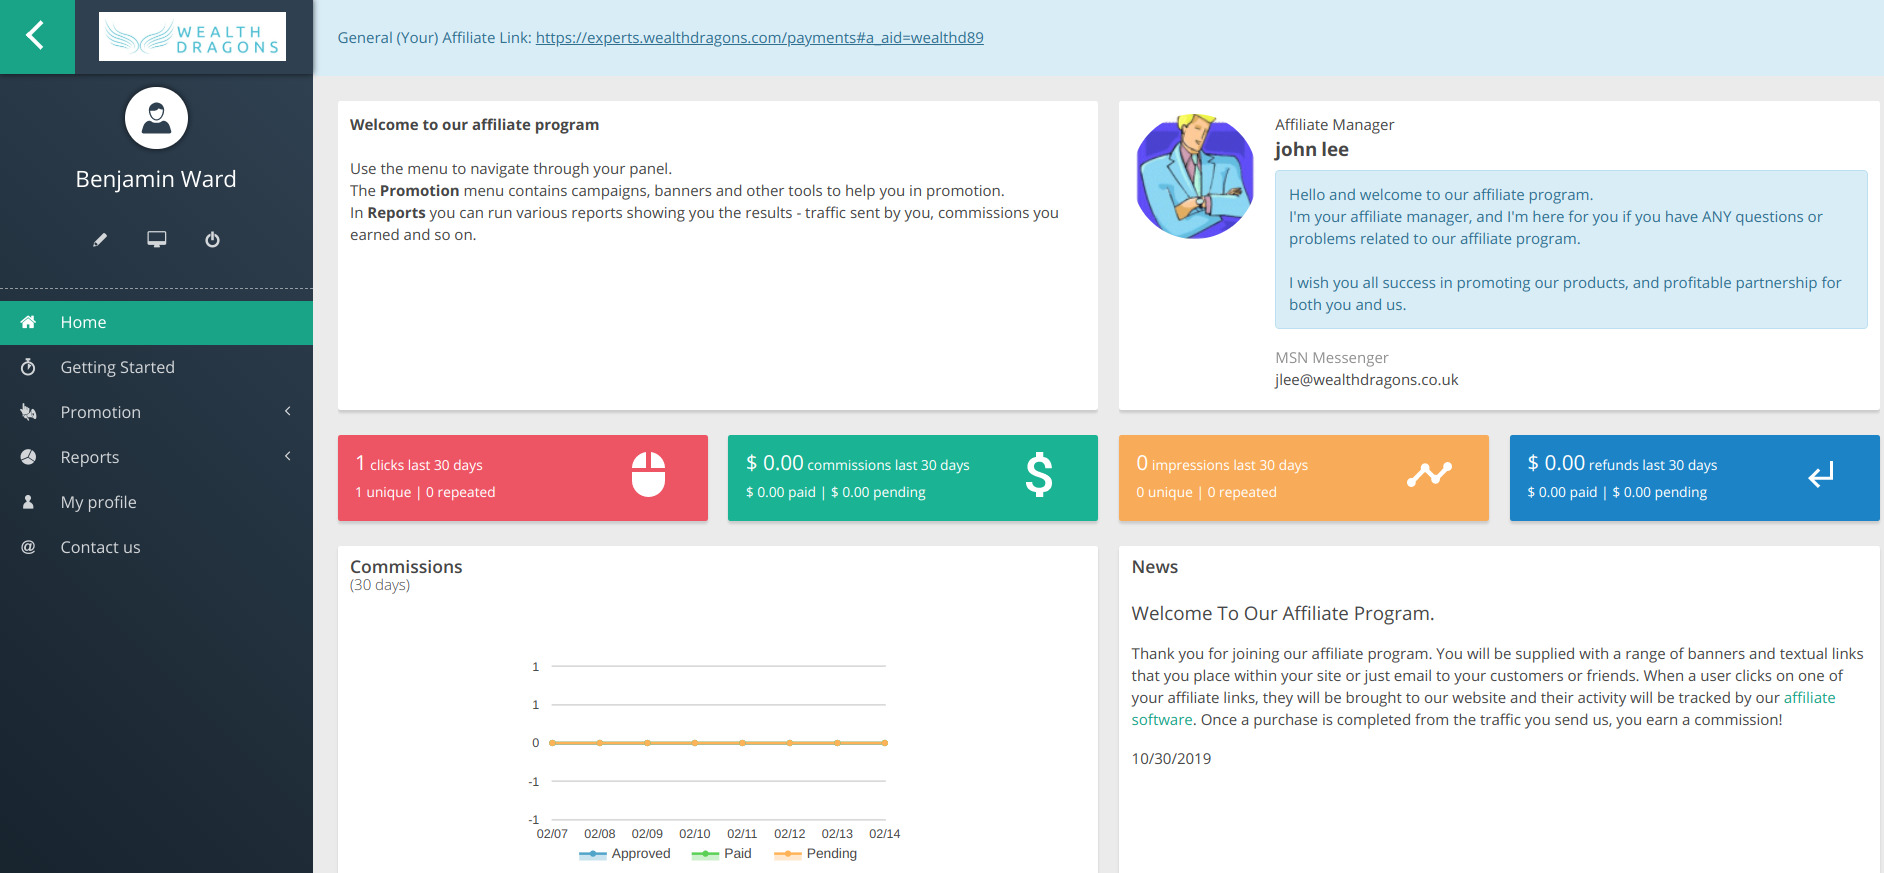Toggle the Approved series in chart legend

[x=625, y=854]
